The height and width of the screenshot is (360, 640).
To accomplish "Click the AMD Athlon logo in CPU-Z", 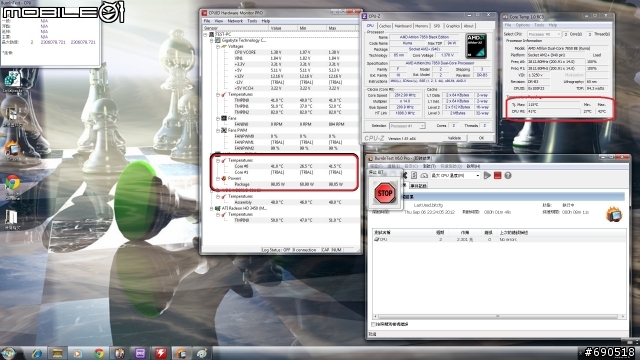I will [476, 45].
